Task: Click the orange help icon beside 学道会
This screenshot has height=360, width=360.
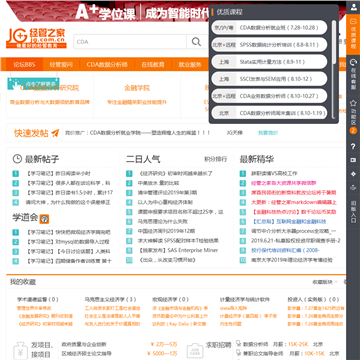Action: [x=44, y=219]
